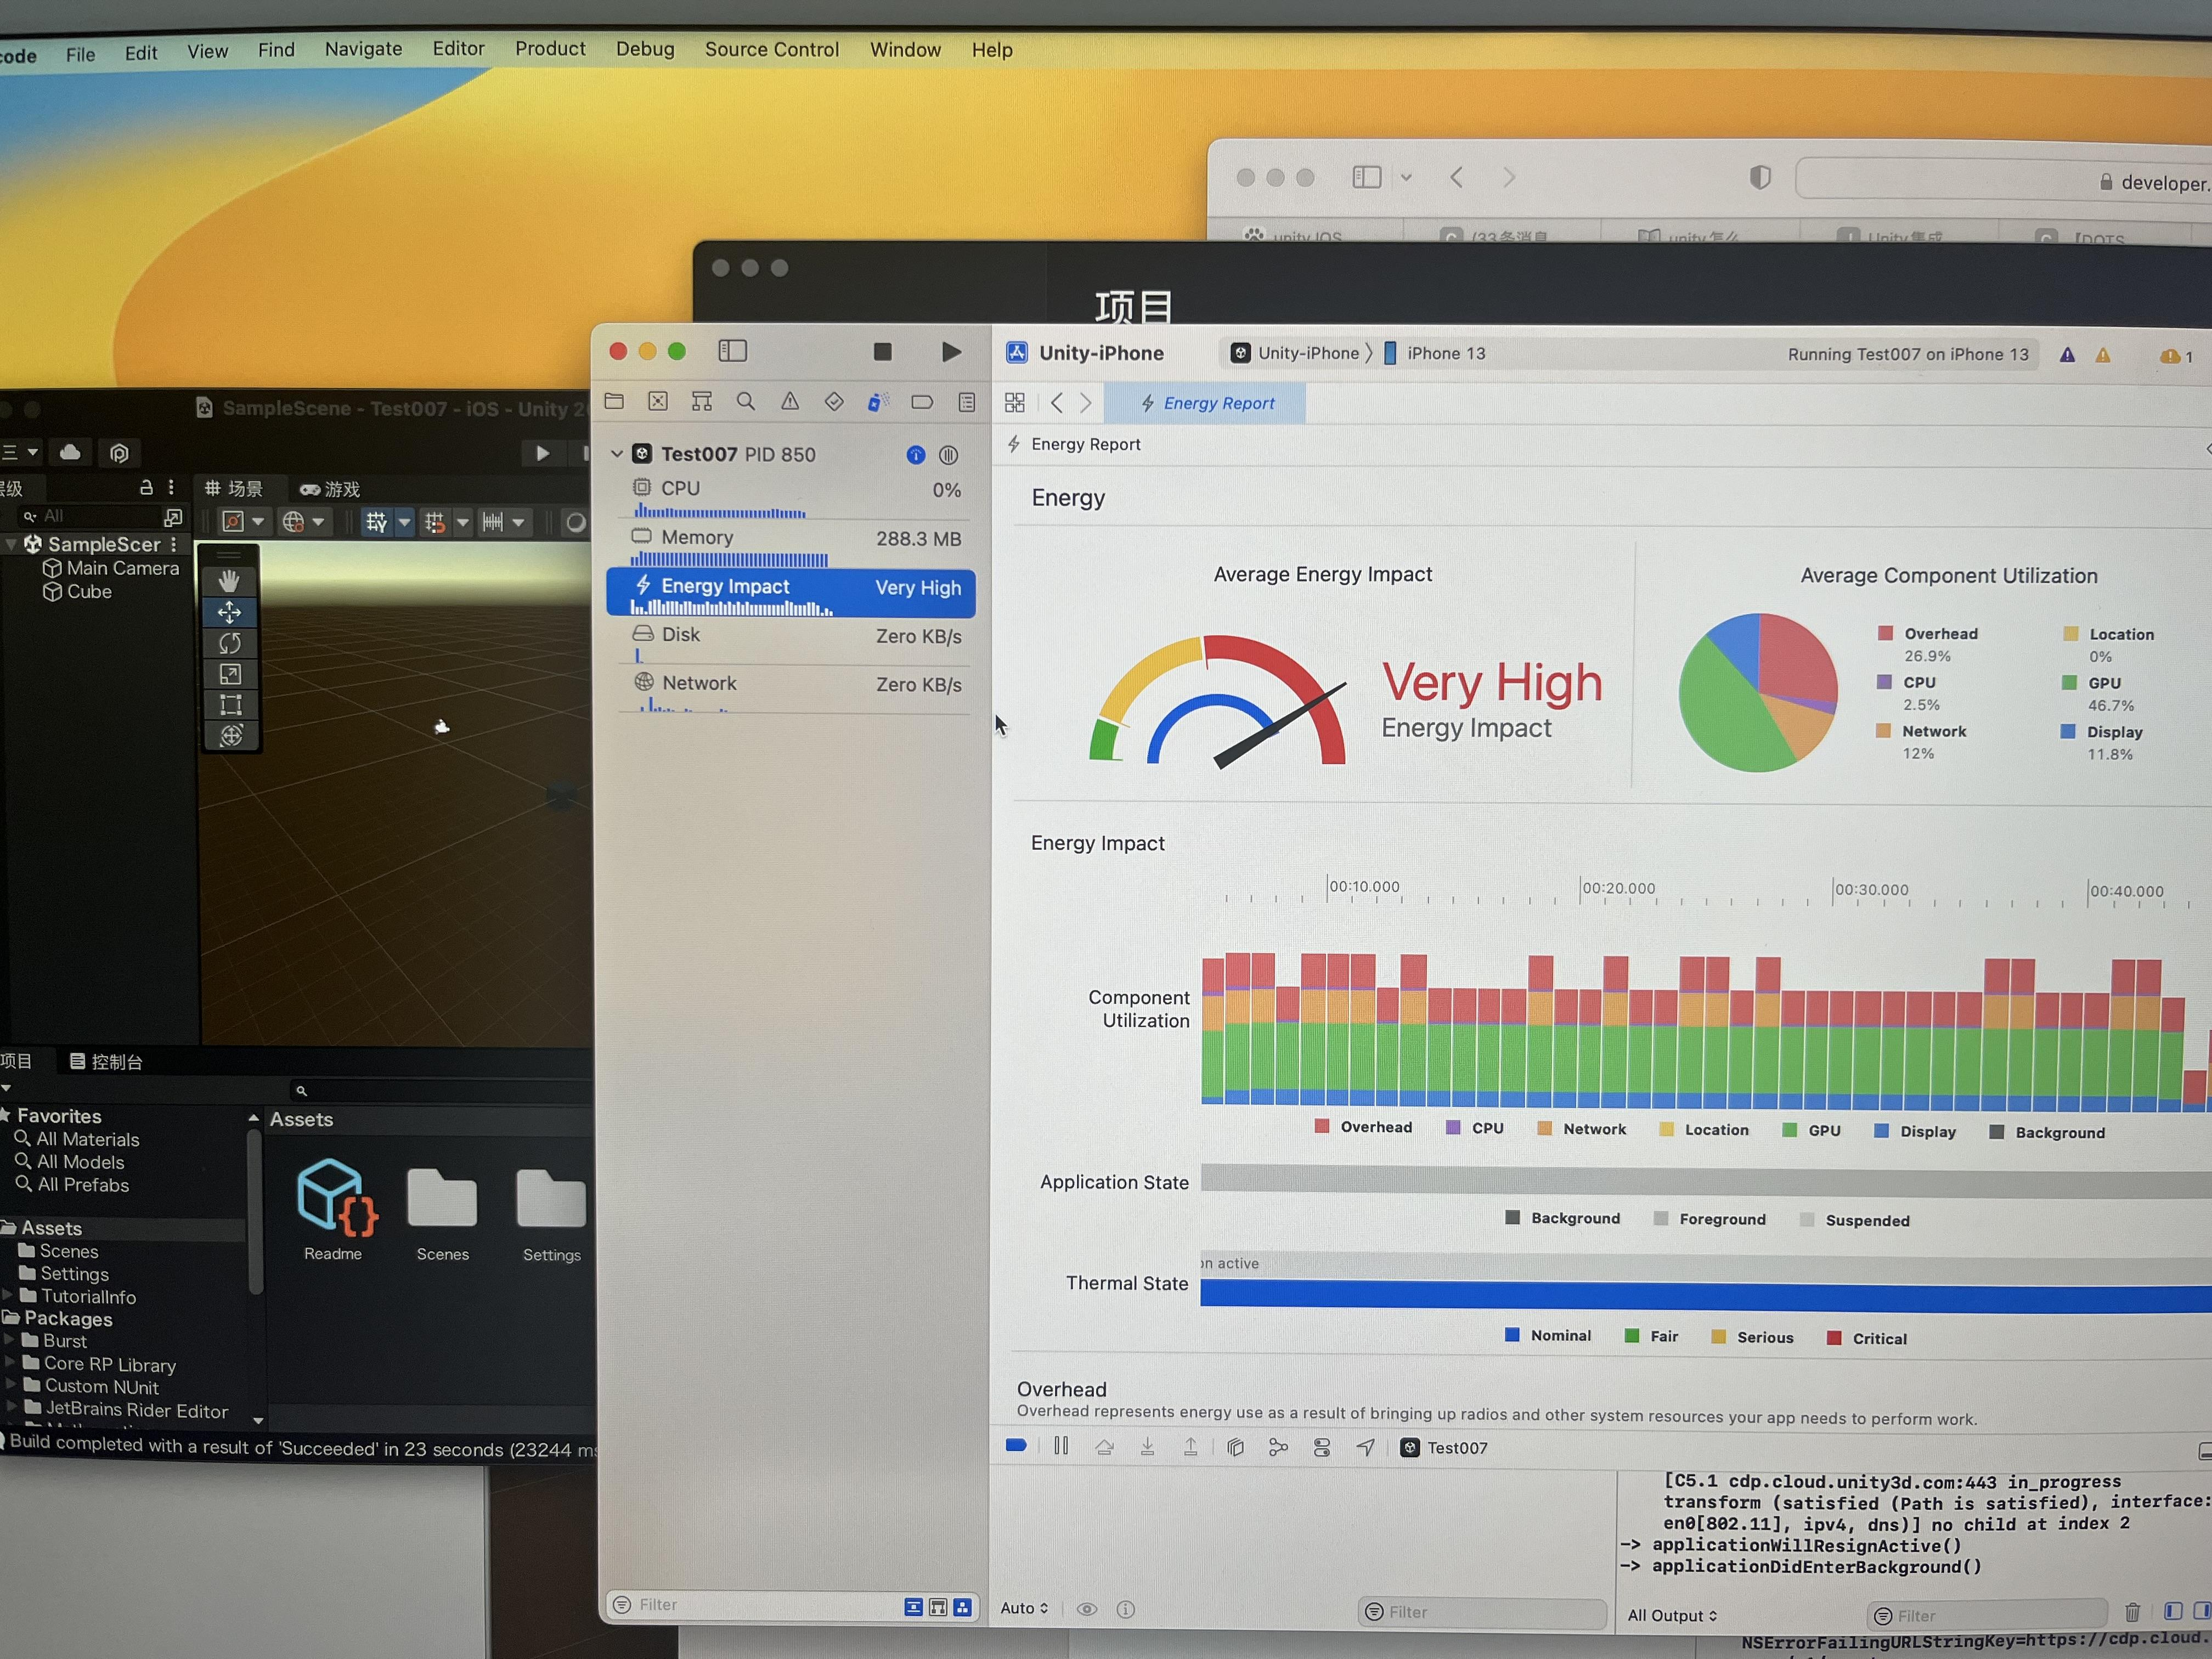The width and height of the screenshot is (2212, 1659).
Task: Open the Find navigator magnifier icon
Action: pos(746,401)
